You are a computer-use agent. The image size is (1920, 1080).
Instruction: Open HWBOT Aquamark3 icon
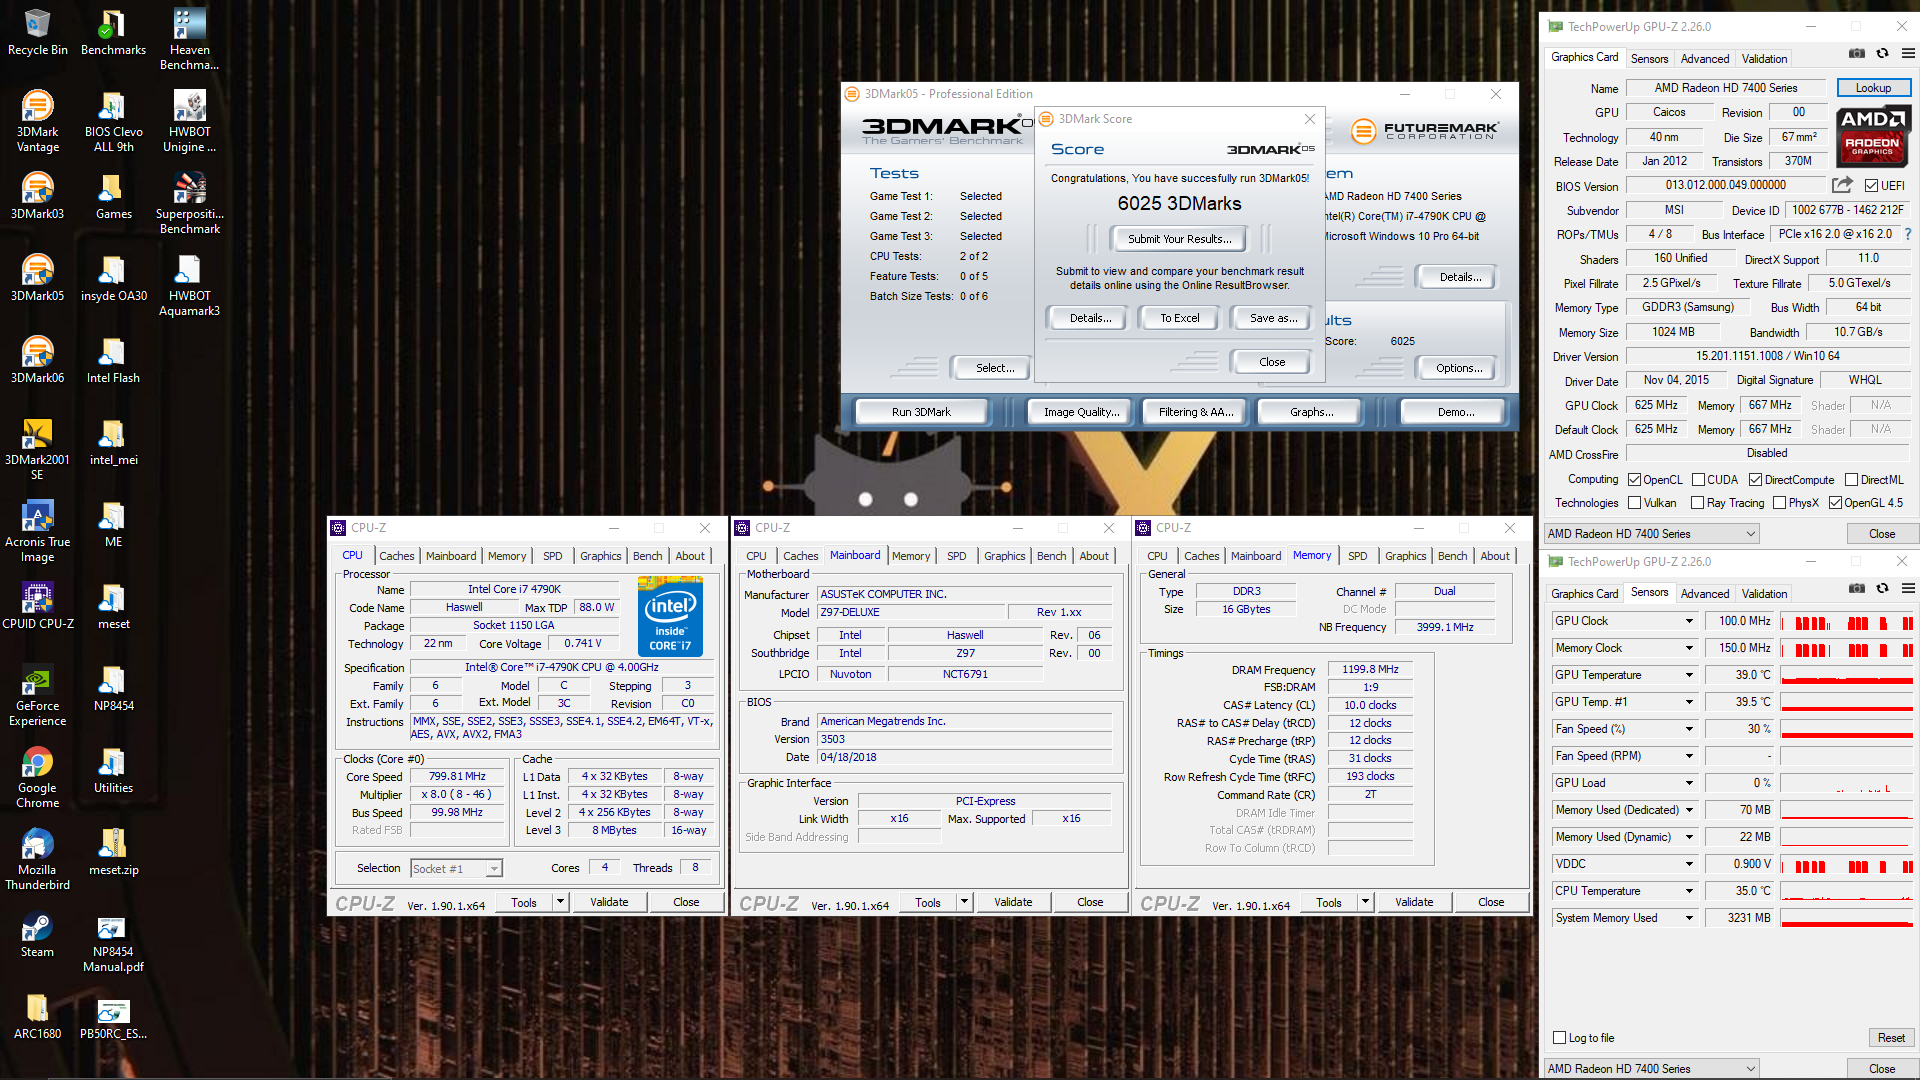(x=189, y=286)
